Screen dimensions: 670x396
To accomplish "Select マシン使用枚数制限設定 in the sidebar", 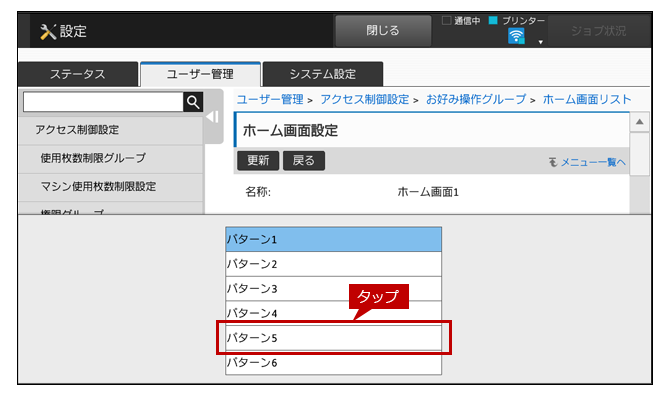I will [x=111, y=187].
